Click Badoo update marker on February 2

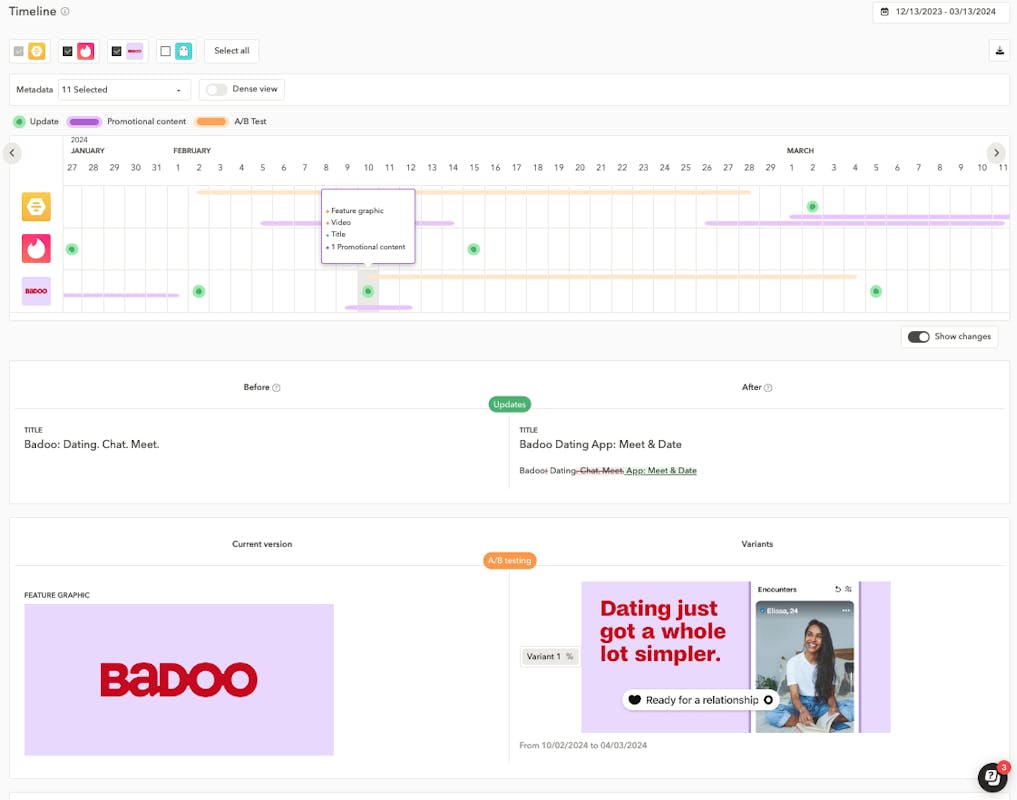[x=199, y=291]
